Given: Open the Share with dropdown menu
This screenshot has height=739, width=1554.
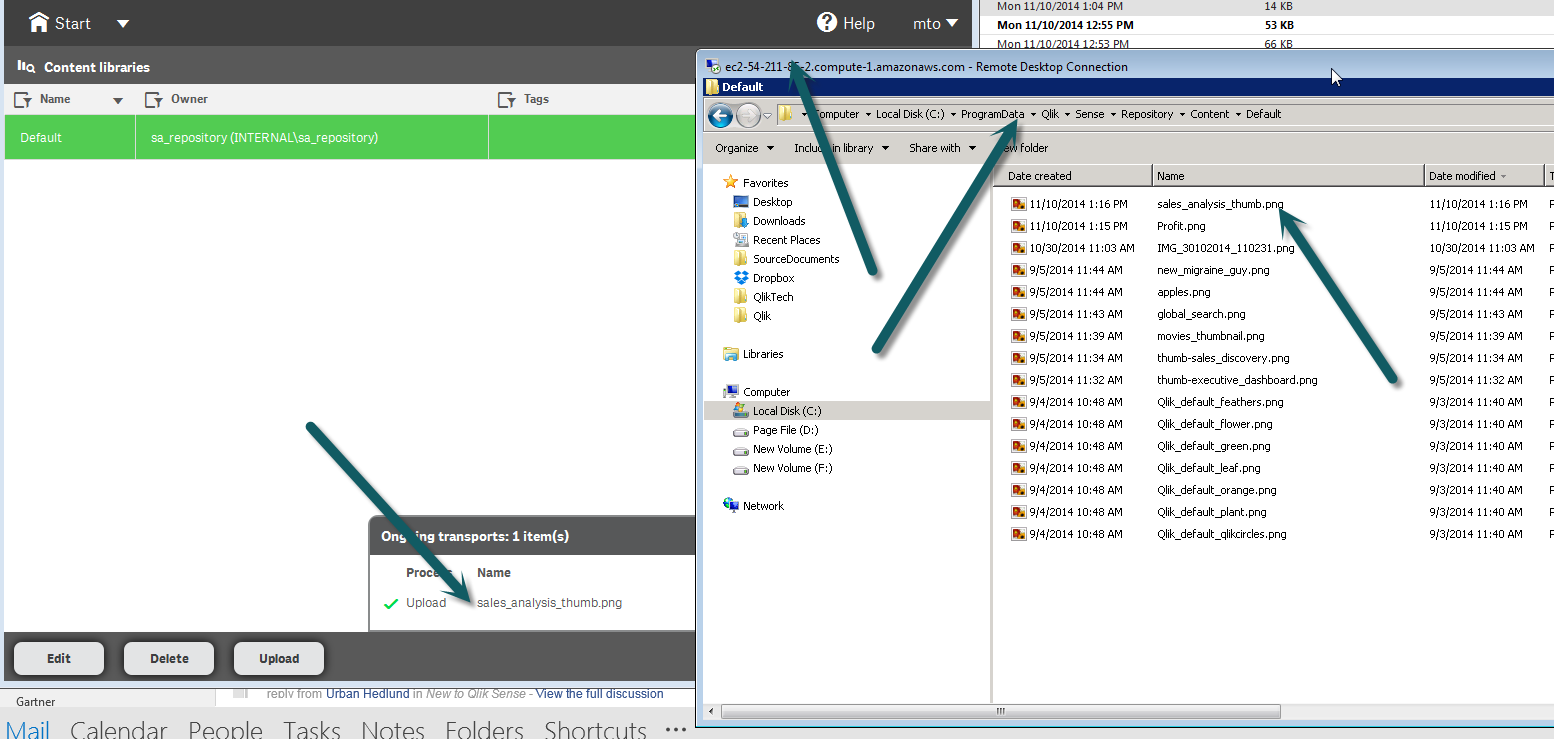Looking at the screenshot, I should (x=942, y=148).
